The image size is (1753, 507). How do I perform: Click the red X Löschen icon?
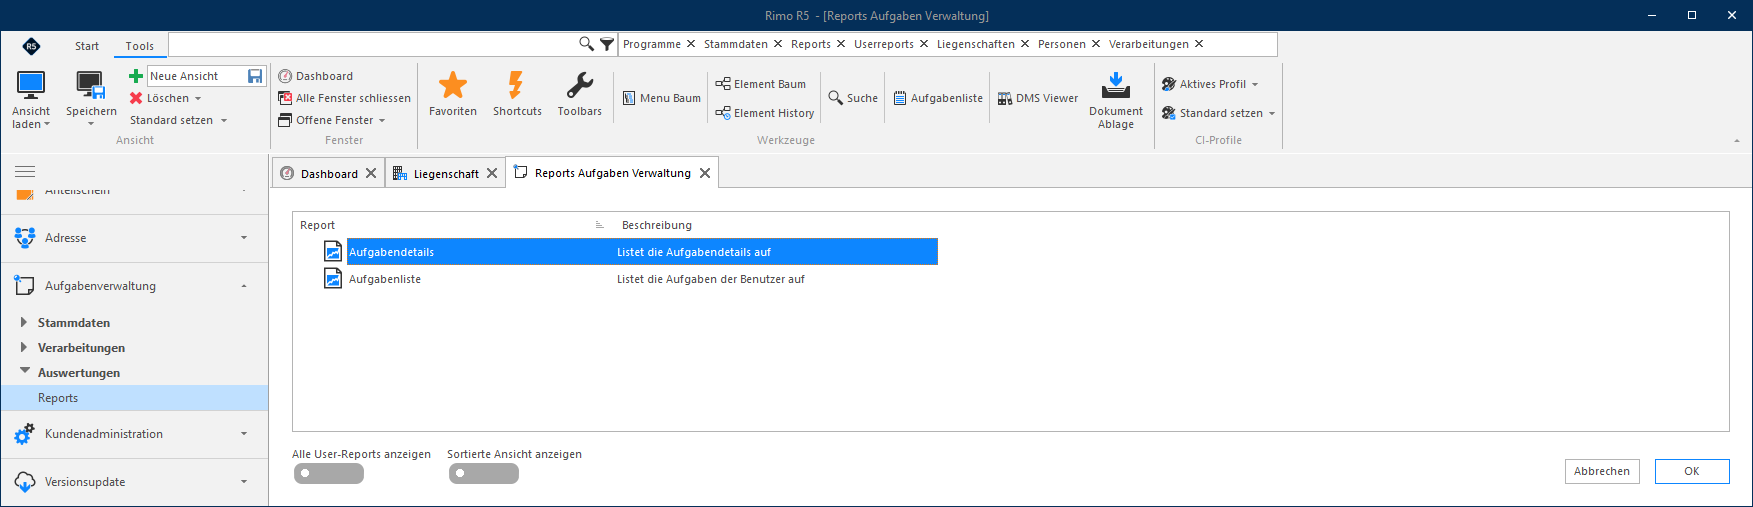click(x=136, y=98)
